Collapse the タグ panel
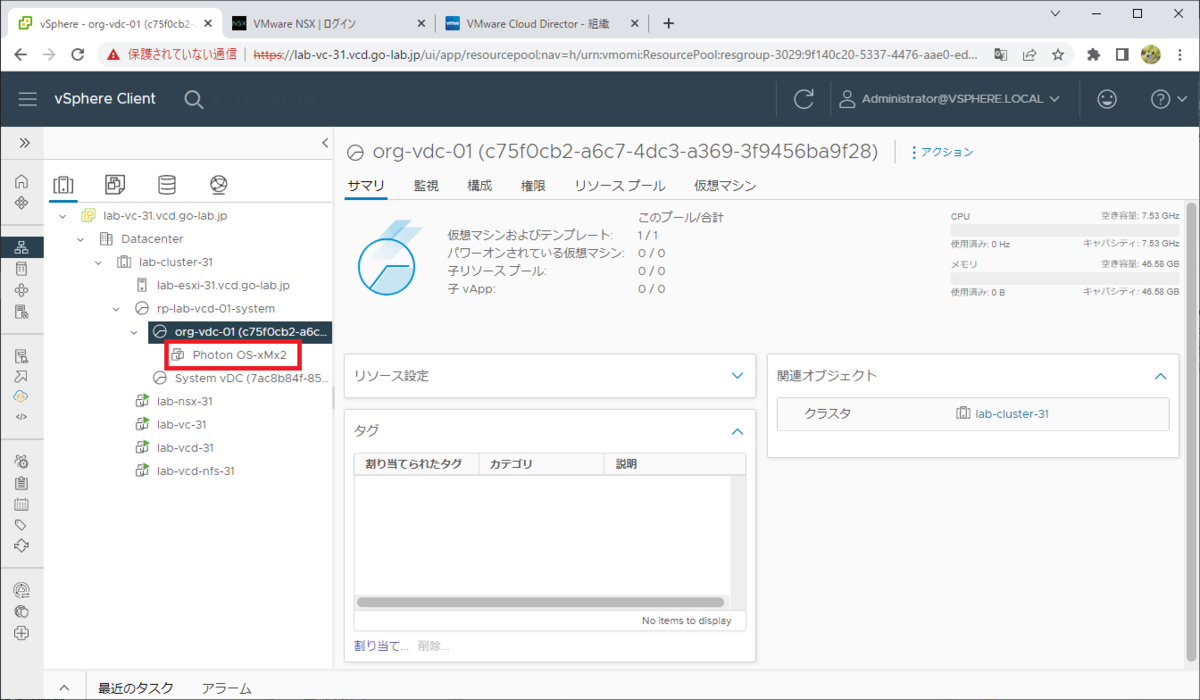1200x700 pixels. [x=737, y=431]
